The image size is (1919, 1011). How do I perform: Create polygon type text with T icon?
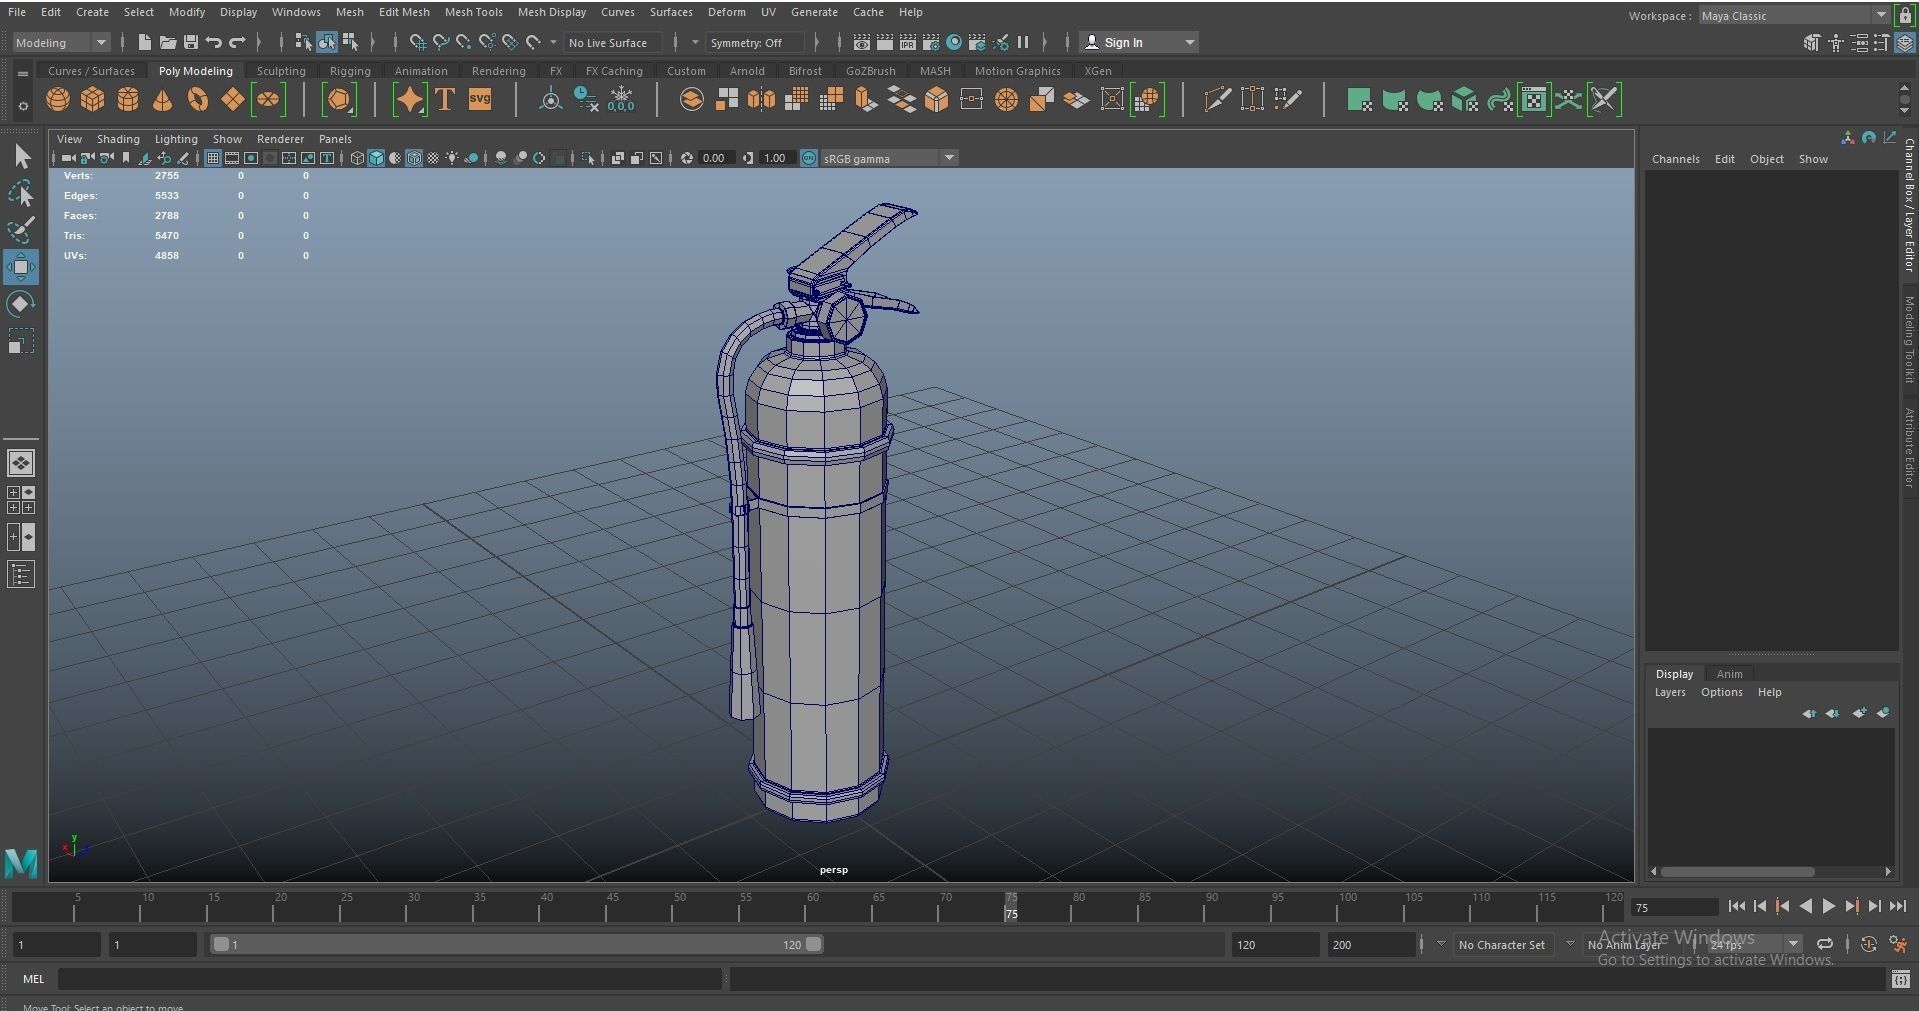[445, 99]
